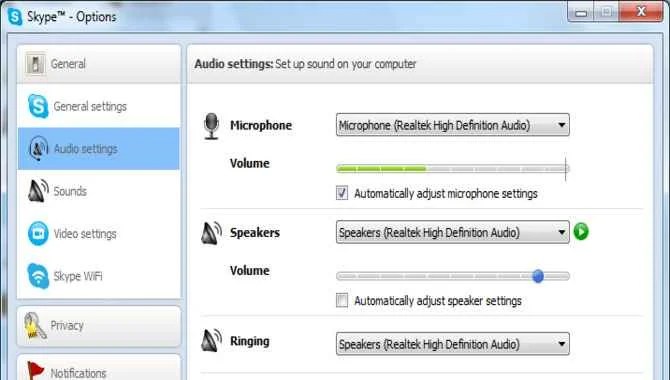Enable Automatically adjust speaker settings

click(x=342, y=300)
